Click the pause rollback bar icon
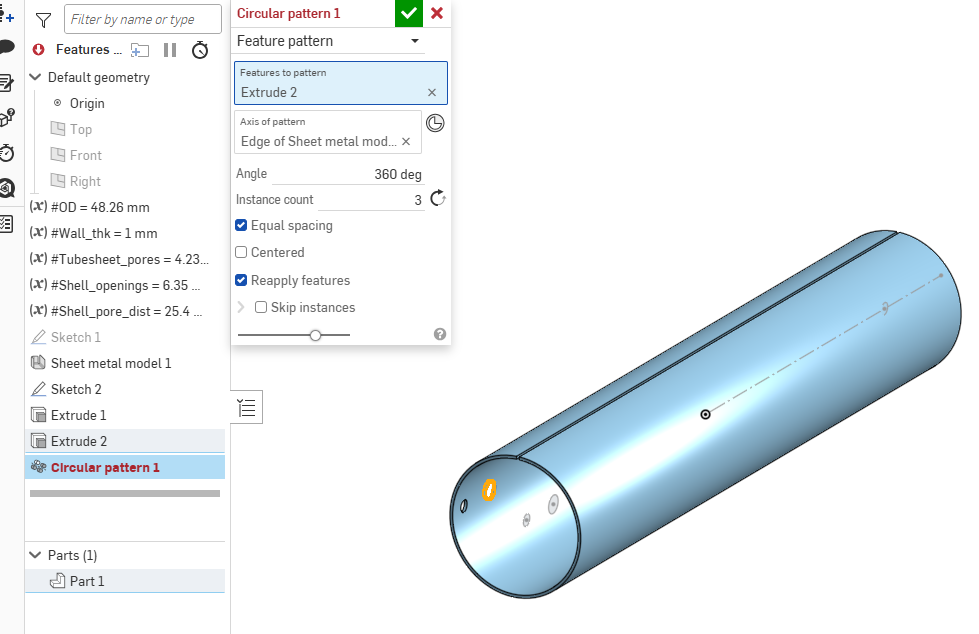This screenshot has width=979, height=634. click(170, 50)
